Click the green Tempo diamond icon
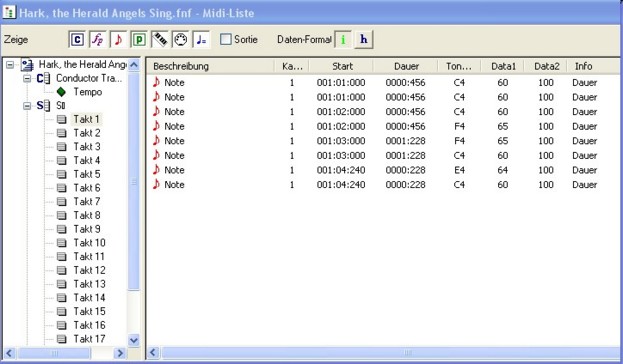This screenshot has height=364, width=623. tap(61, 92)
